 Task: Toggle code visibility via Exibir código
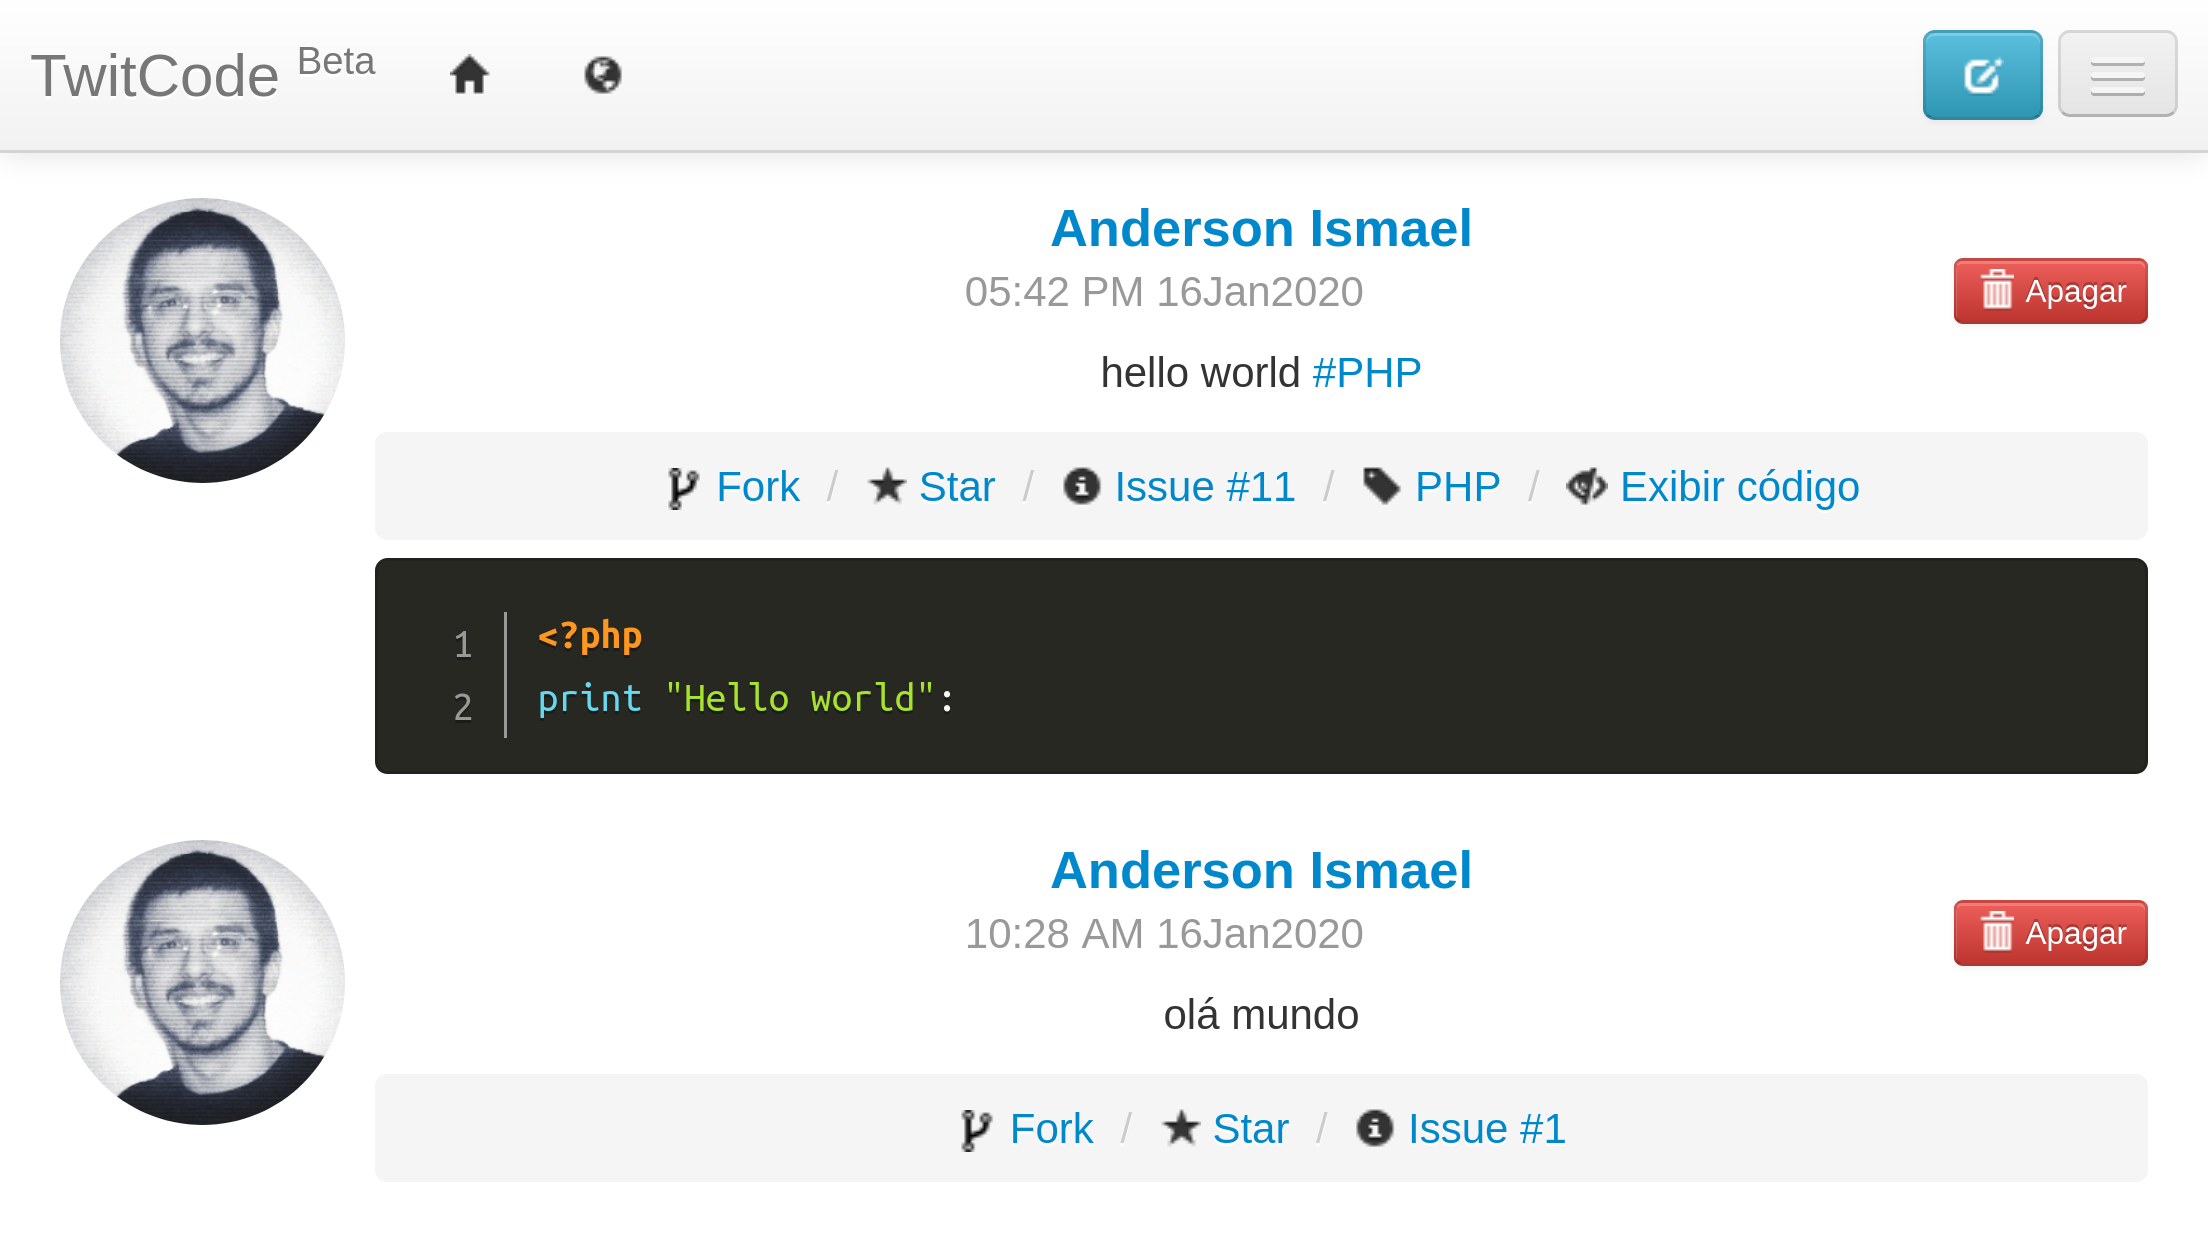[x=1739, y=486]
